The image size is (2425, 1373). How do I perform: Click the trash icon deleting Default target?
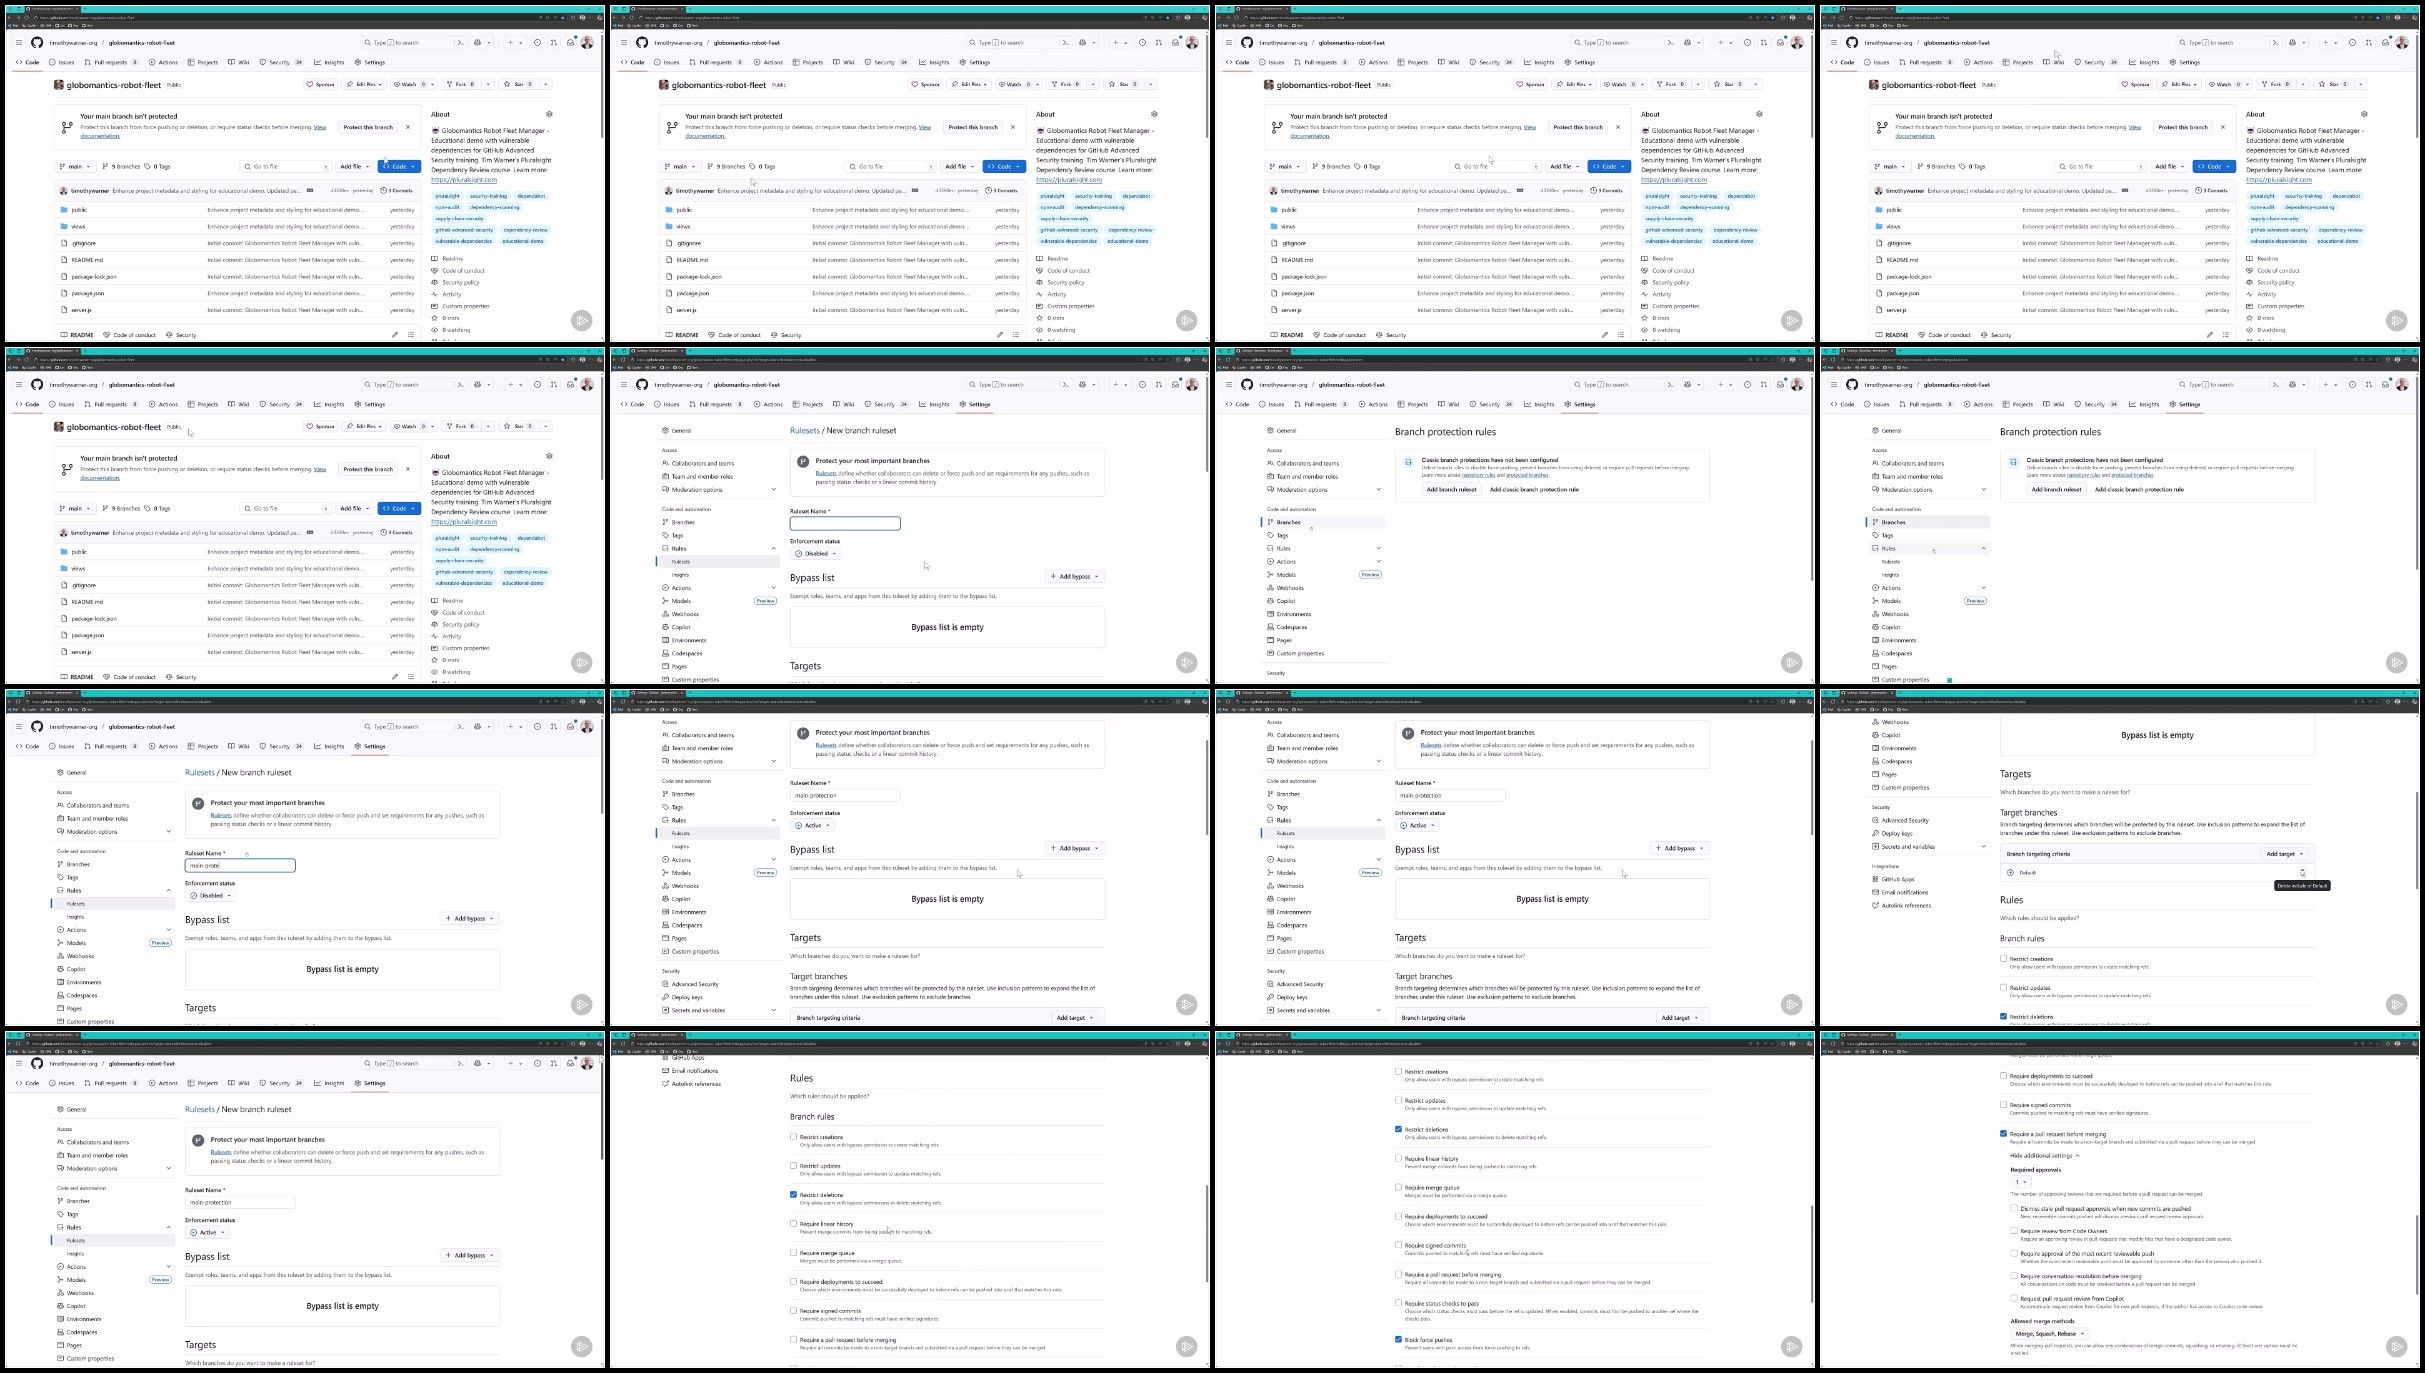(x=2302, y=872)
